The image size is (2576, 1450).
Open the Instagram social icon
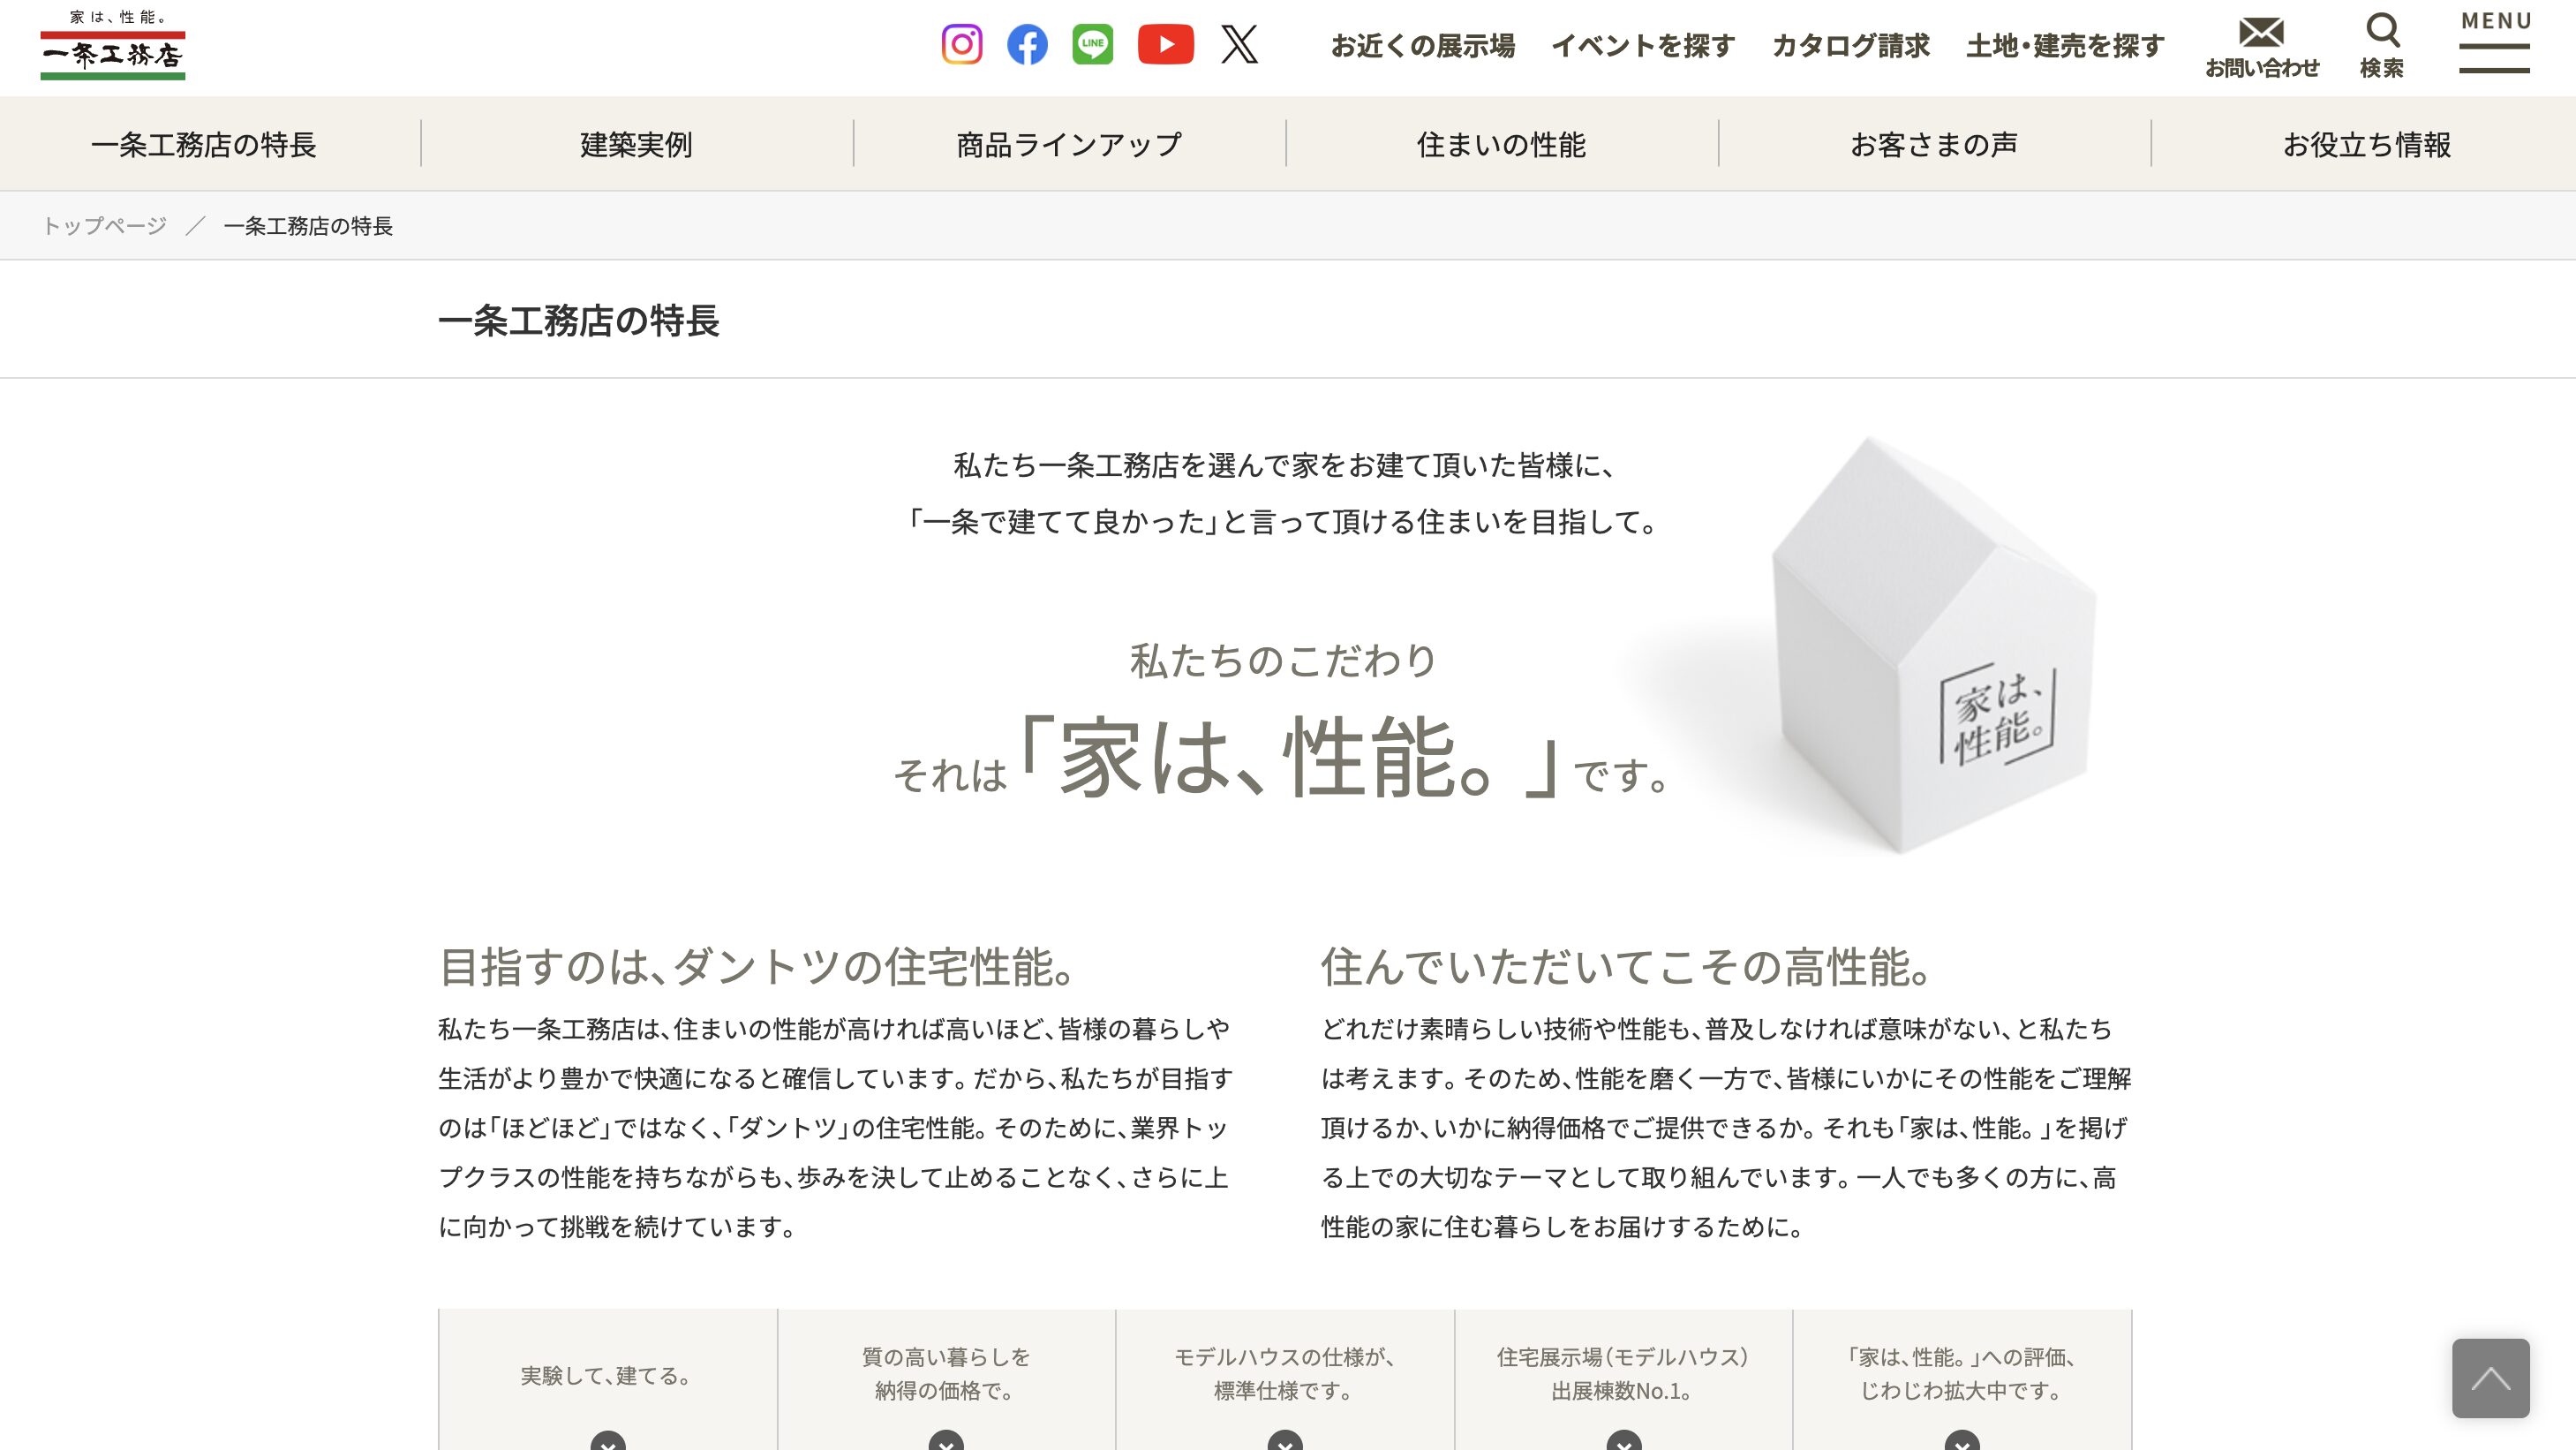point(962,45)
